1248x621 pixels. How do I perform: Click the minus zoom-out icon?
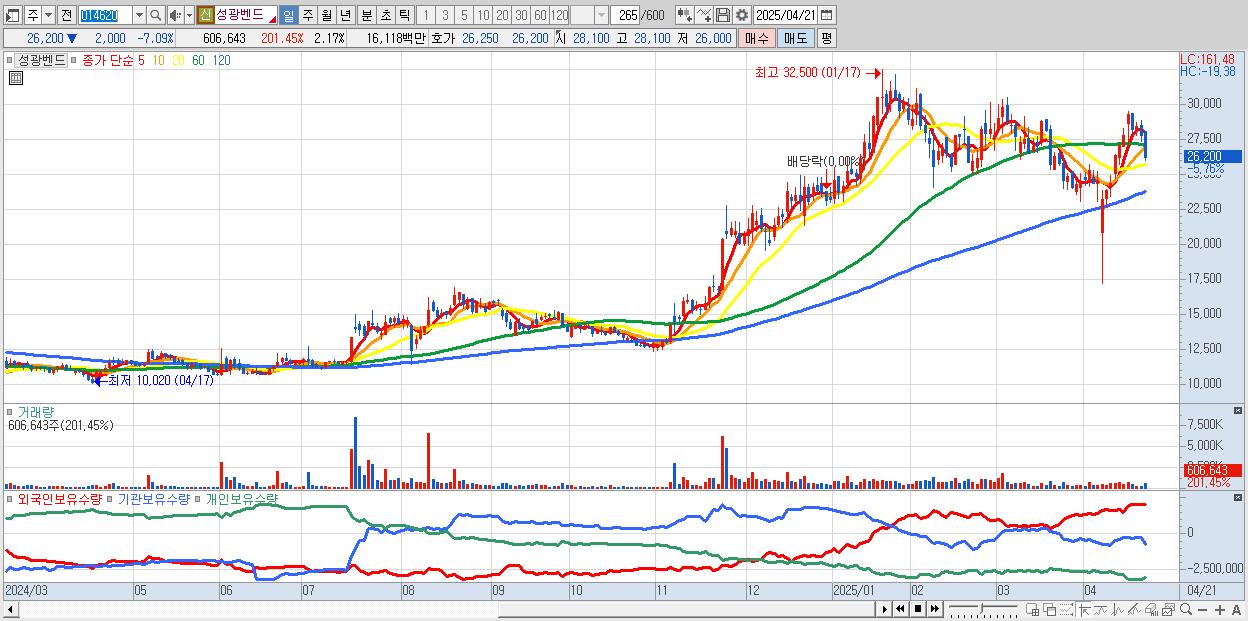(1202, 609)
